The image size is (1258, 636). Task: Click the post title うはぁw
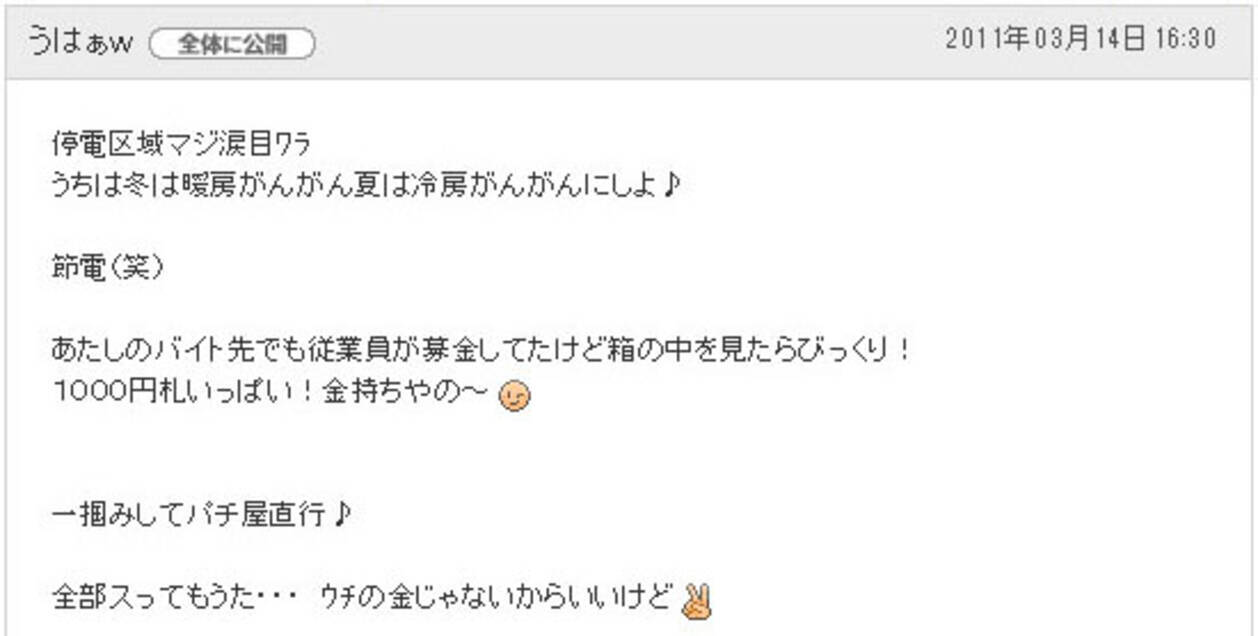pyautogui.click(x=82, y=43)
